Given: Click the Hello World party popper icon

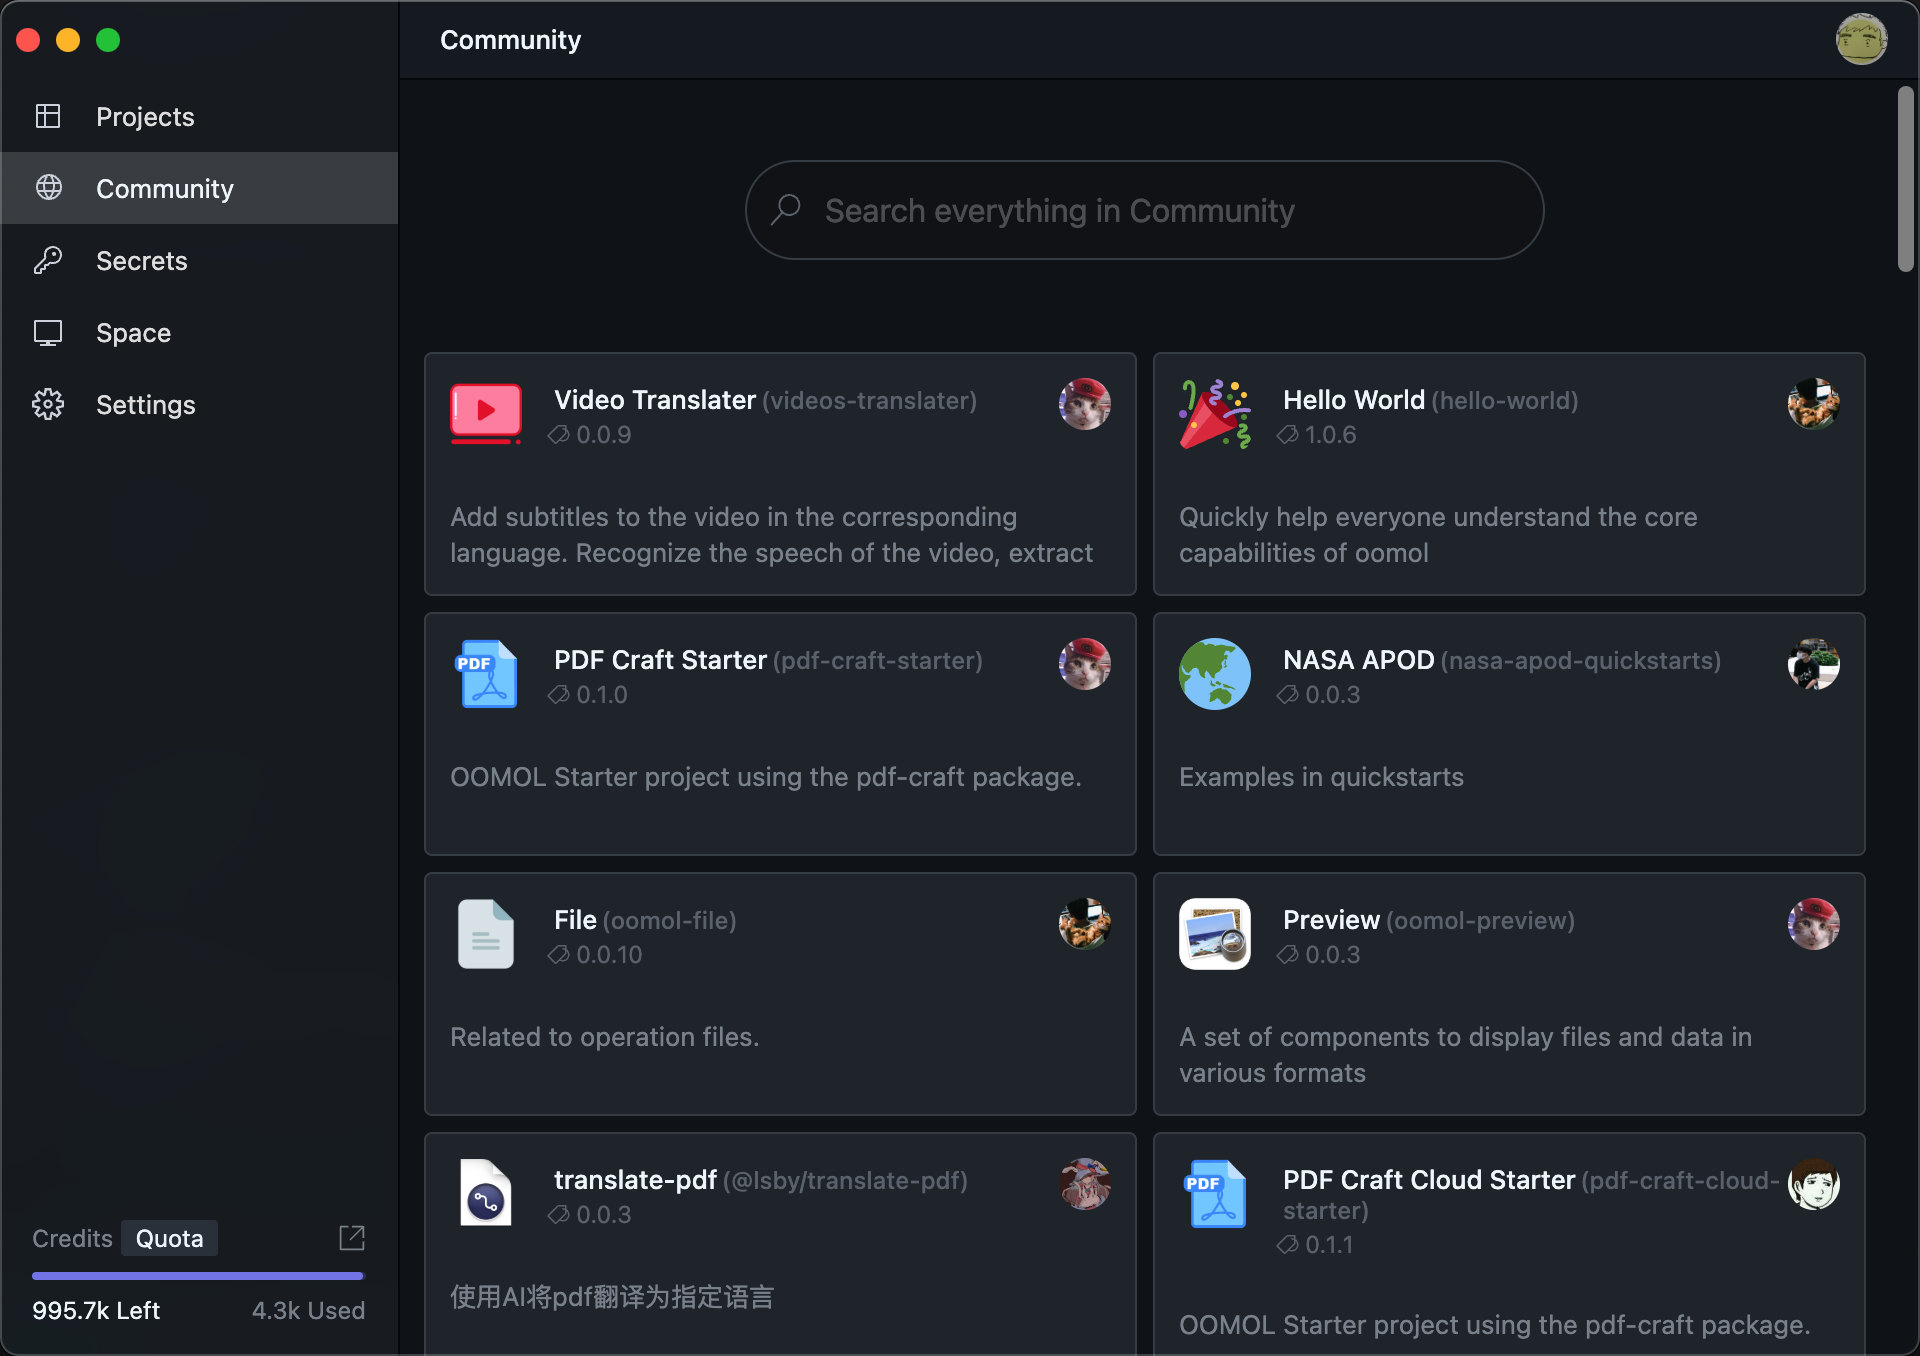Looking at the screenshot, I should [x=1214, y=413].
